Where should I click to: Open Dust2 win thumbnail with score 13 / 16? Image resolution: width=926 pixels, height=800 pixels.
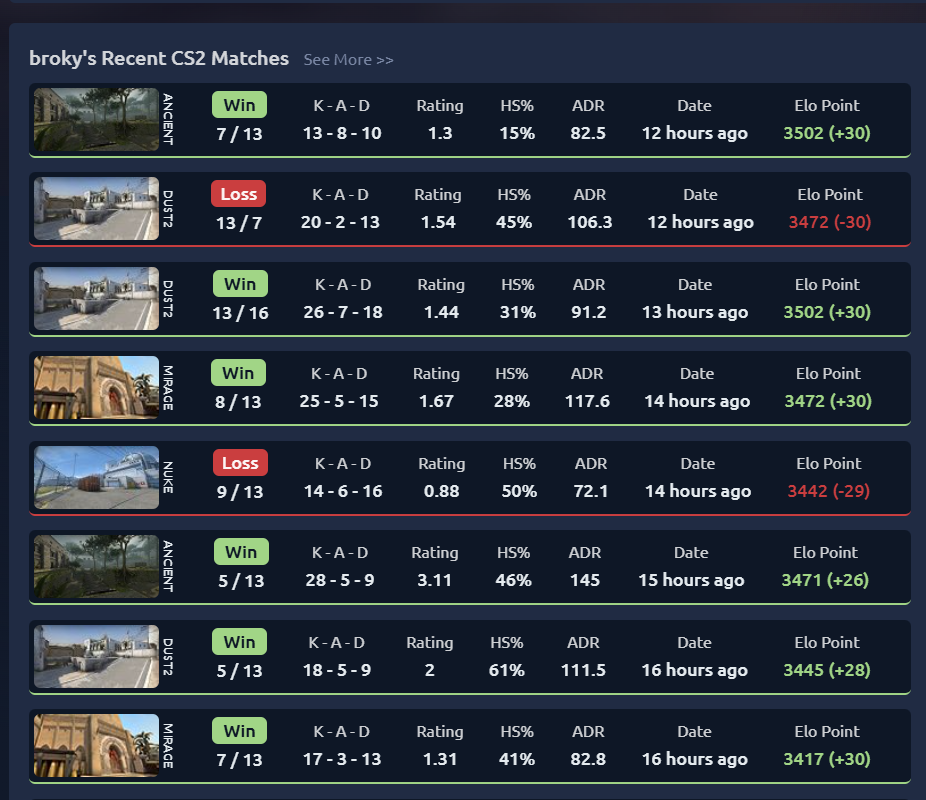pyautogui.click(x=96, y=298)
